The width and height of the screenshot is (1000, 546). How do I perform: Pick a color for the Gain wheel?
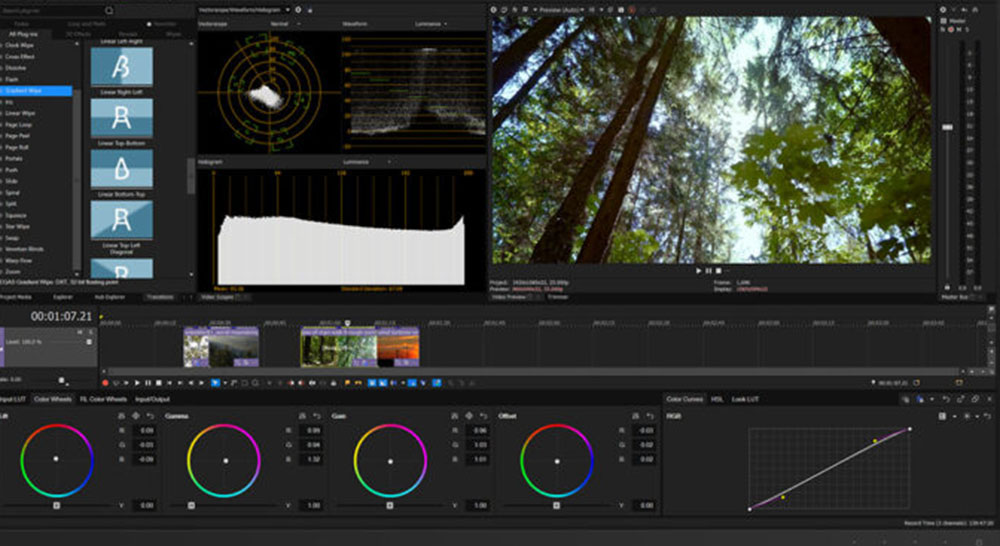tap(468, 416)
